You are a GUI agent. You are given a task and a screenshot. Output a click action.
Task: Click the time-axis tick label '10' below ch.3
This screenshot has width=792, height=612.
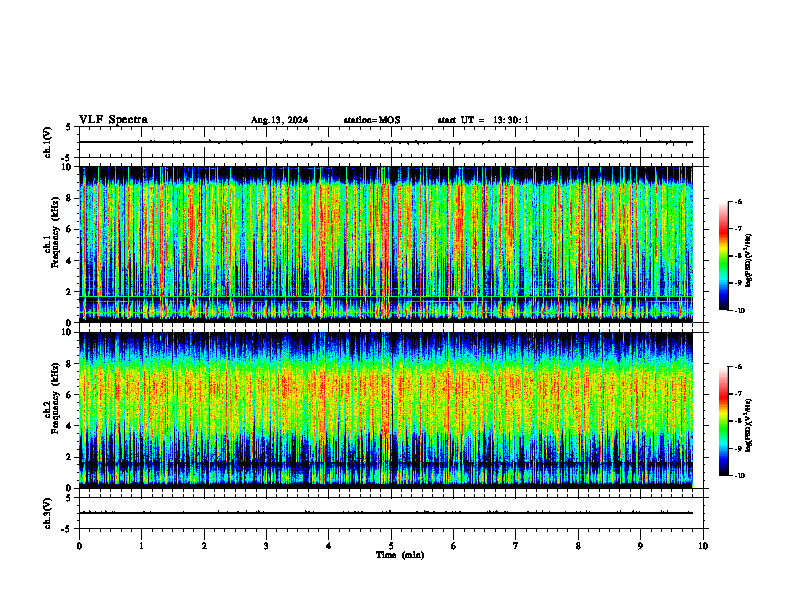(x=703, y=546)
